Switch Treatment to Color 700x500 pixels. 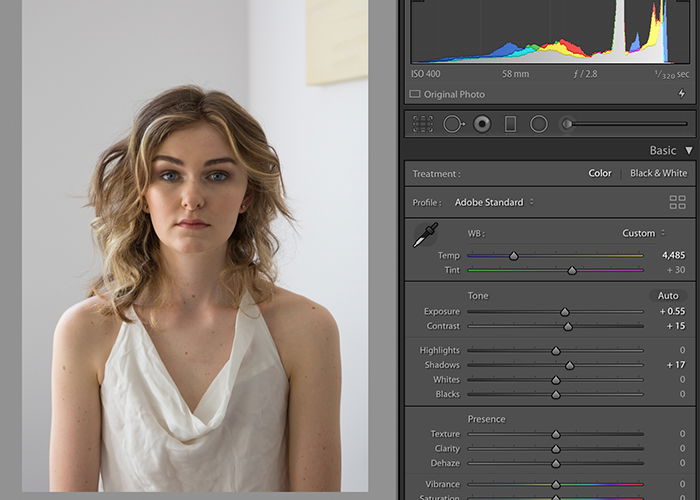click(600, 173)
